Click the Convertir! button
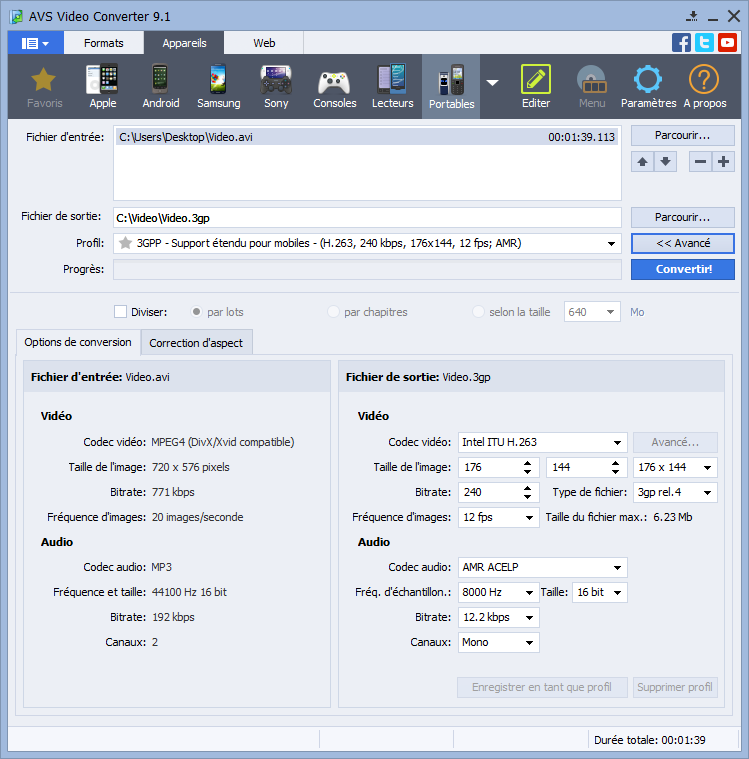 click(x=683, y=269)
